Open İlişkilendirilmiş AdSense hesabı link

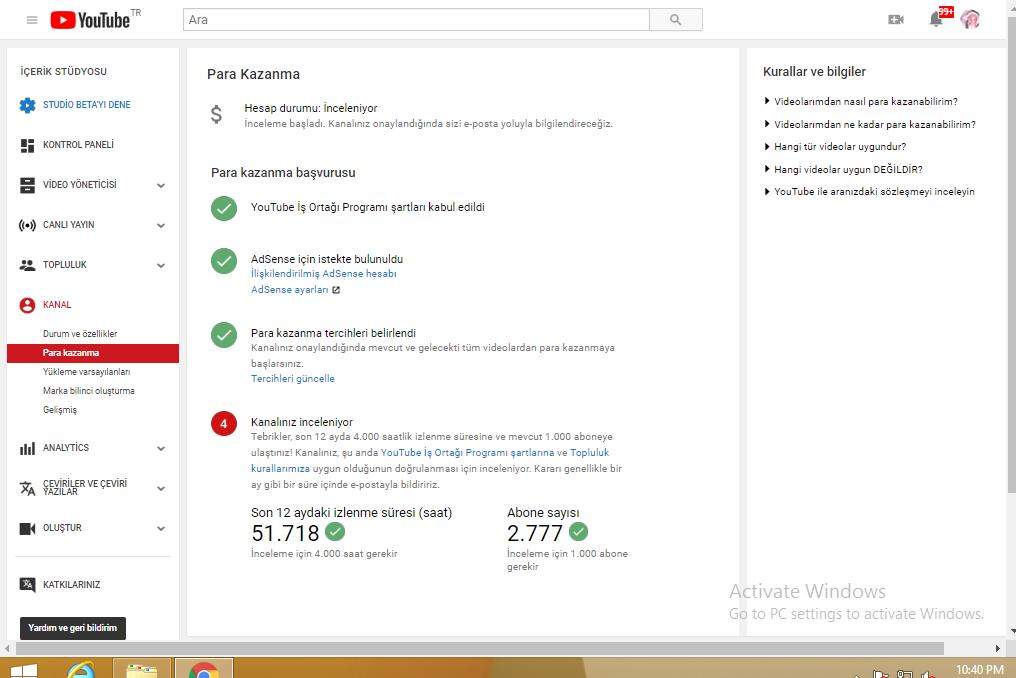click(323, 274)
